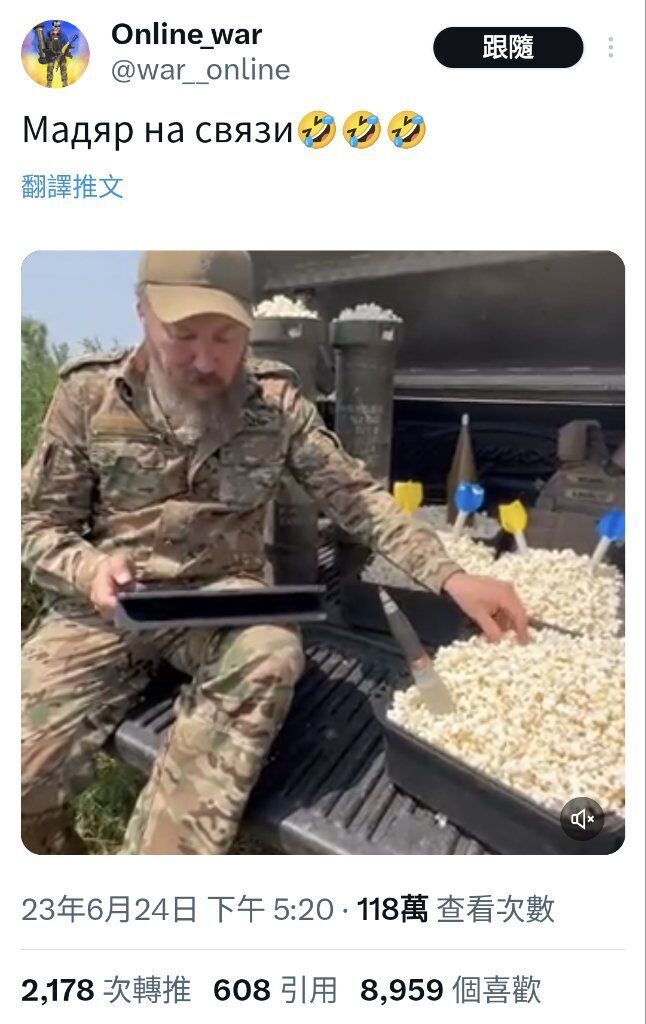Unmute the video with the speaker icon

click(x=582, y=818)
